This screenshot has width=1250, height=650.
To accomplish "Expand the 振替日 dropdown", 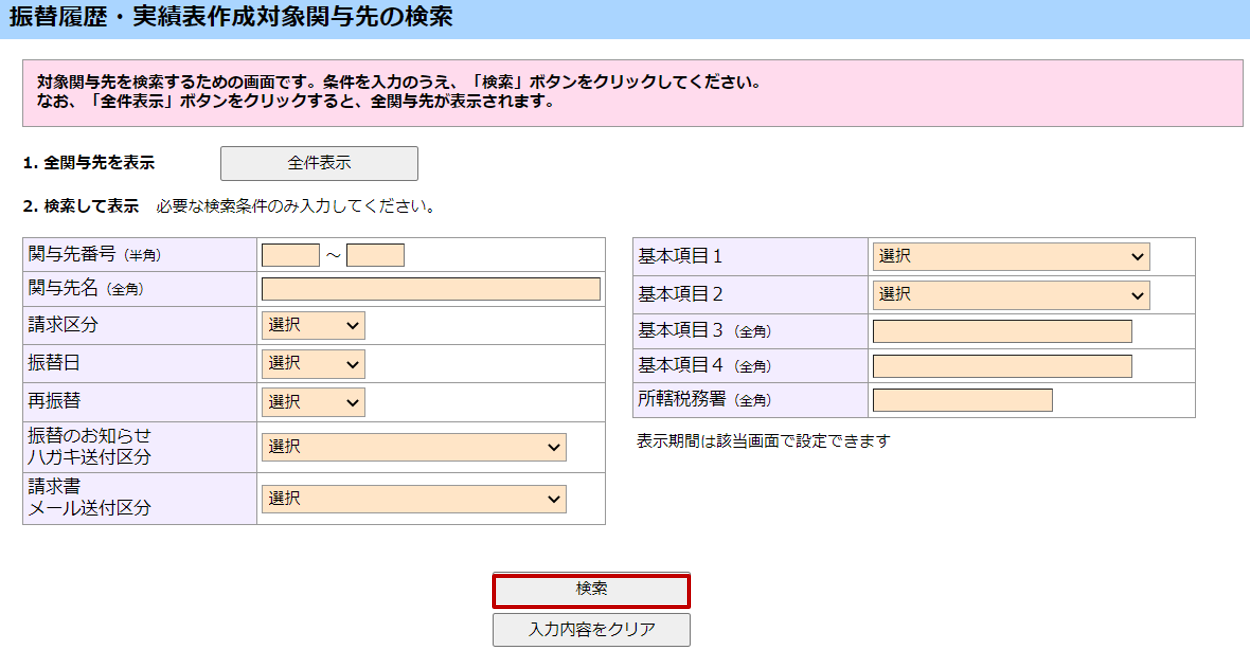I will pos(313,363).
